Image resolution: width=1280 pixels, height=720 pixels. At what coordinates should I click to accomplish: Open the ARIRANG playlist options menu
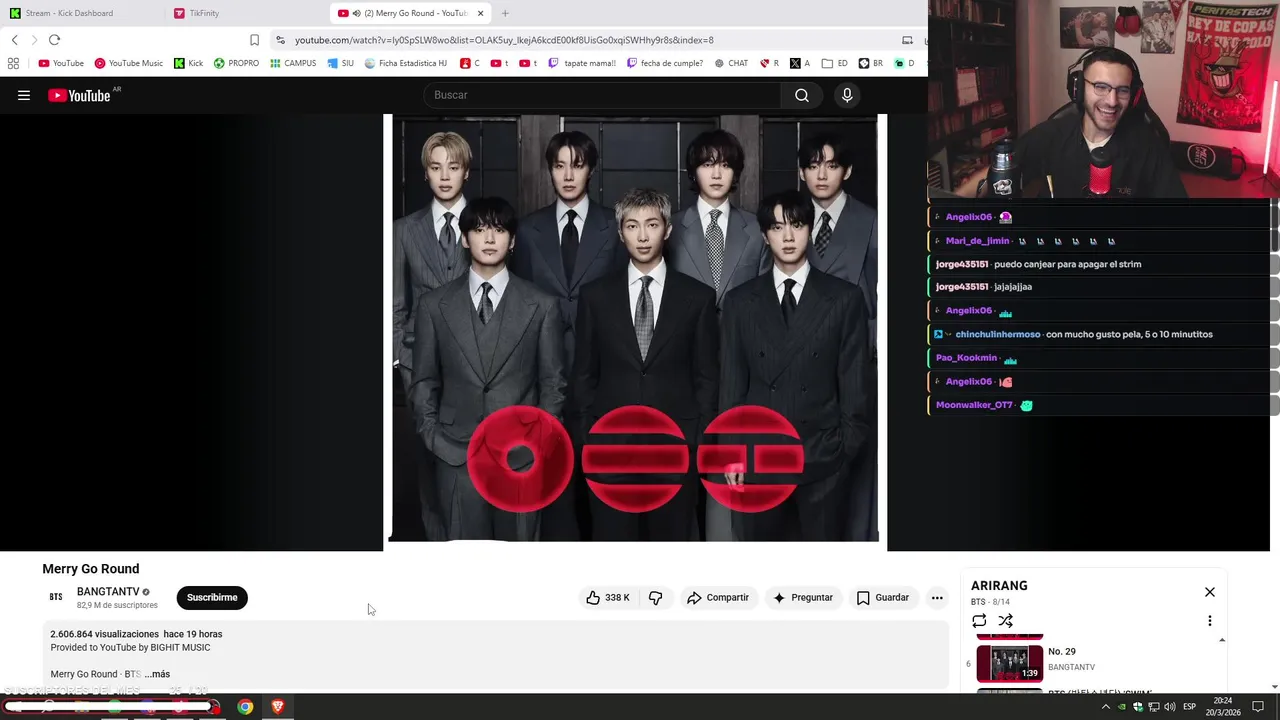tap(1210, 621)
